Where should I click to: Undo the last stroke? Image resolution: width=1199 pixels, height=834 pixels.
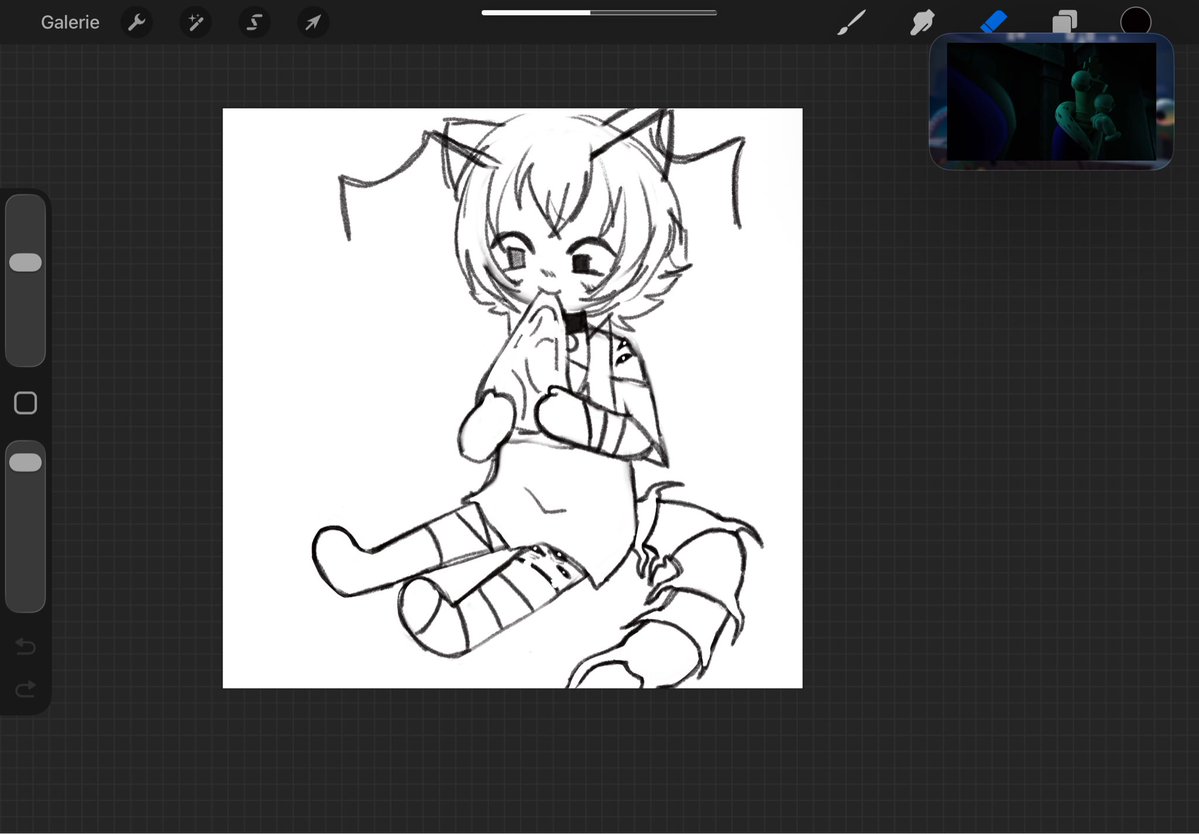coord(25,647)
